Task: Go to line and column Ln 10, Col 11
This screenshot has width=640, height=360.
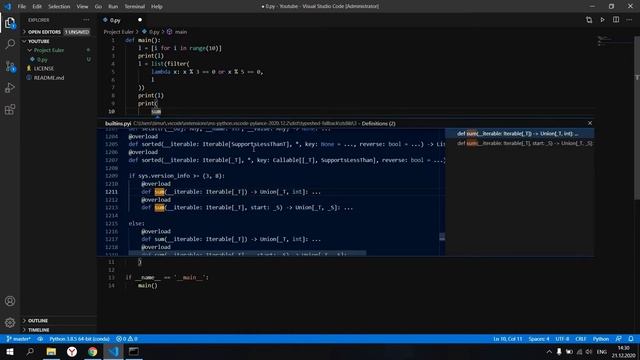Action: (x=507, y=339)
